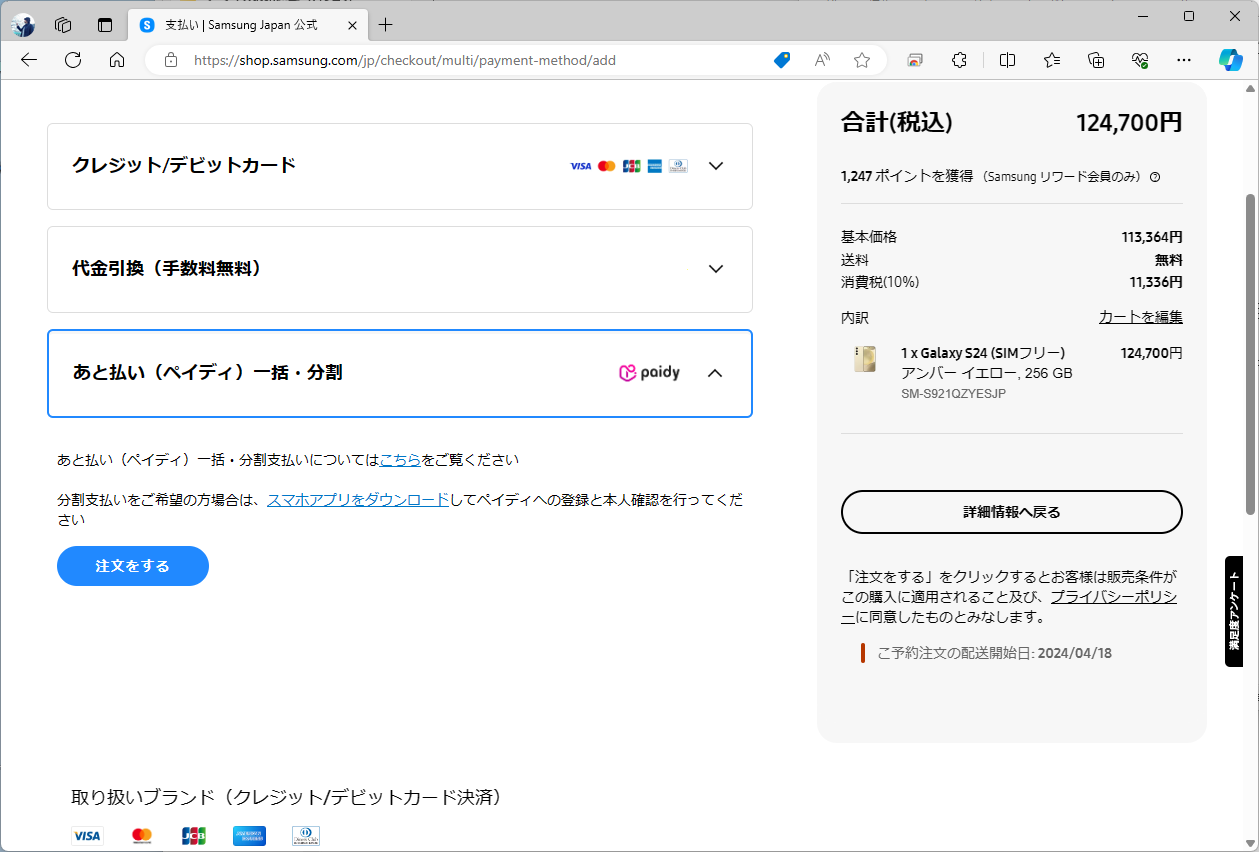1259x852 pixels.
Task: Open the Copilot sidebar icon
Action: click(x=1230, y=60)
